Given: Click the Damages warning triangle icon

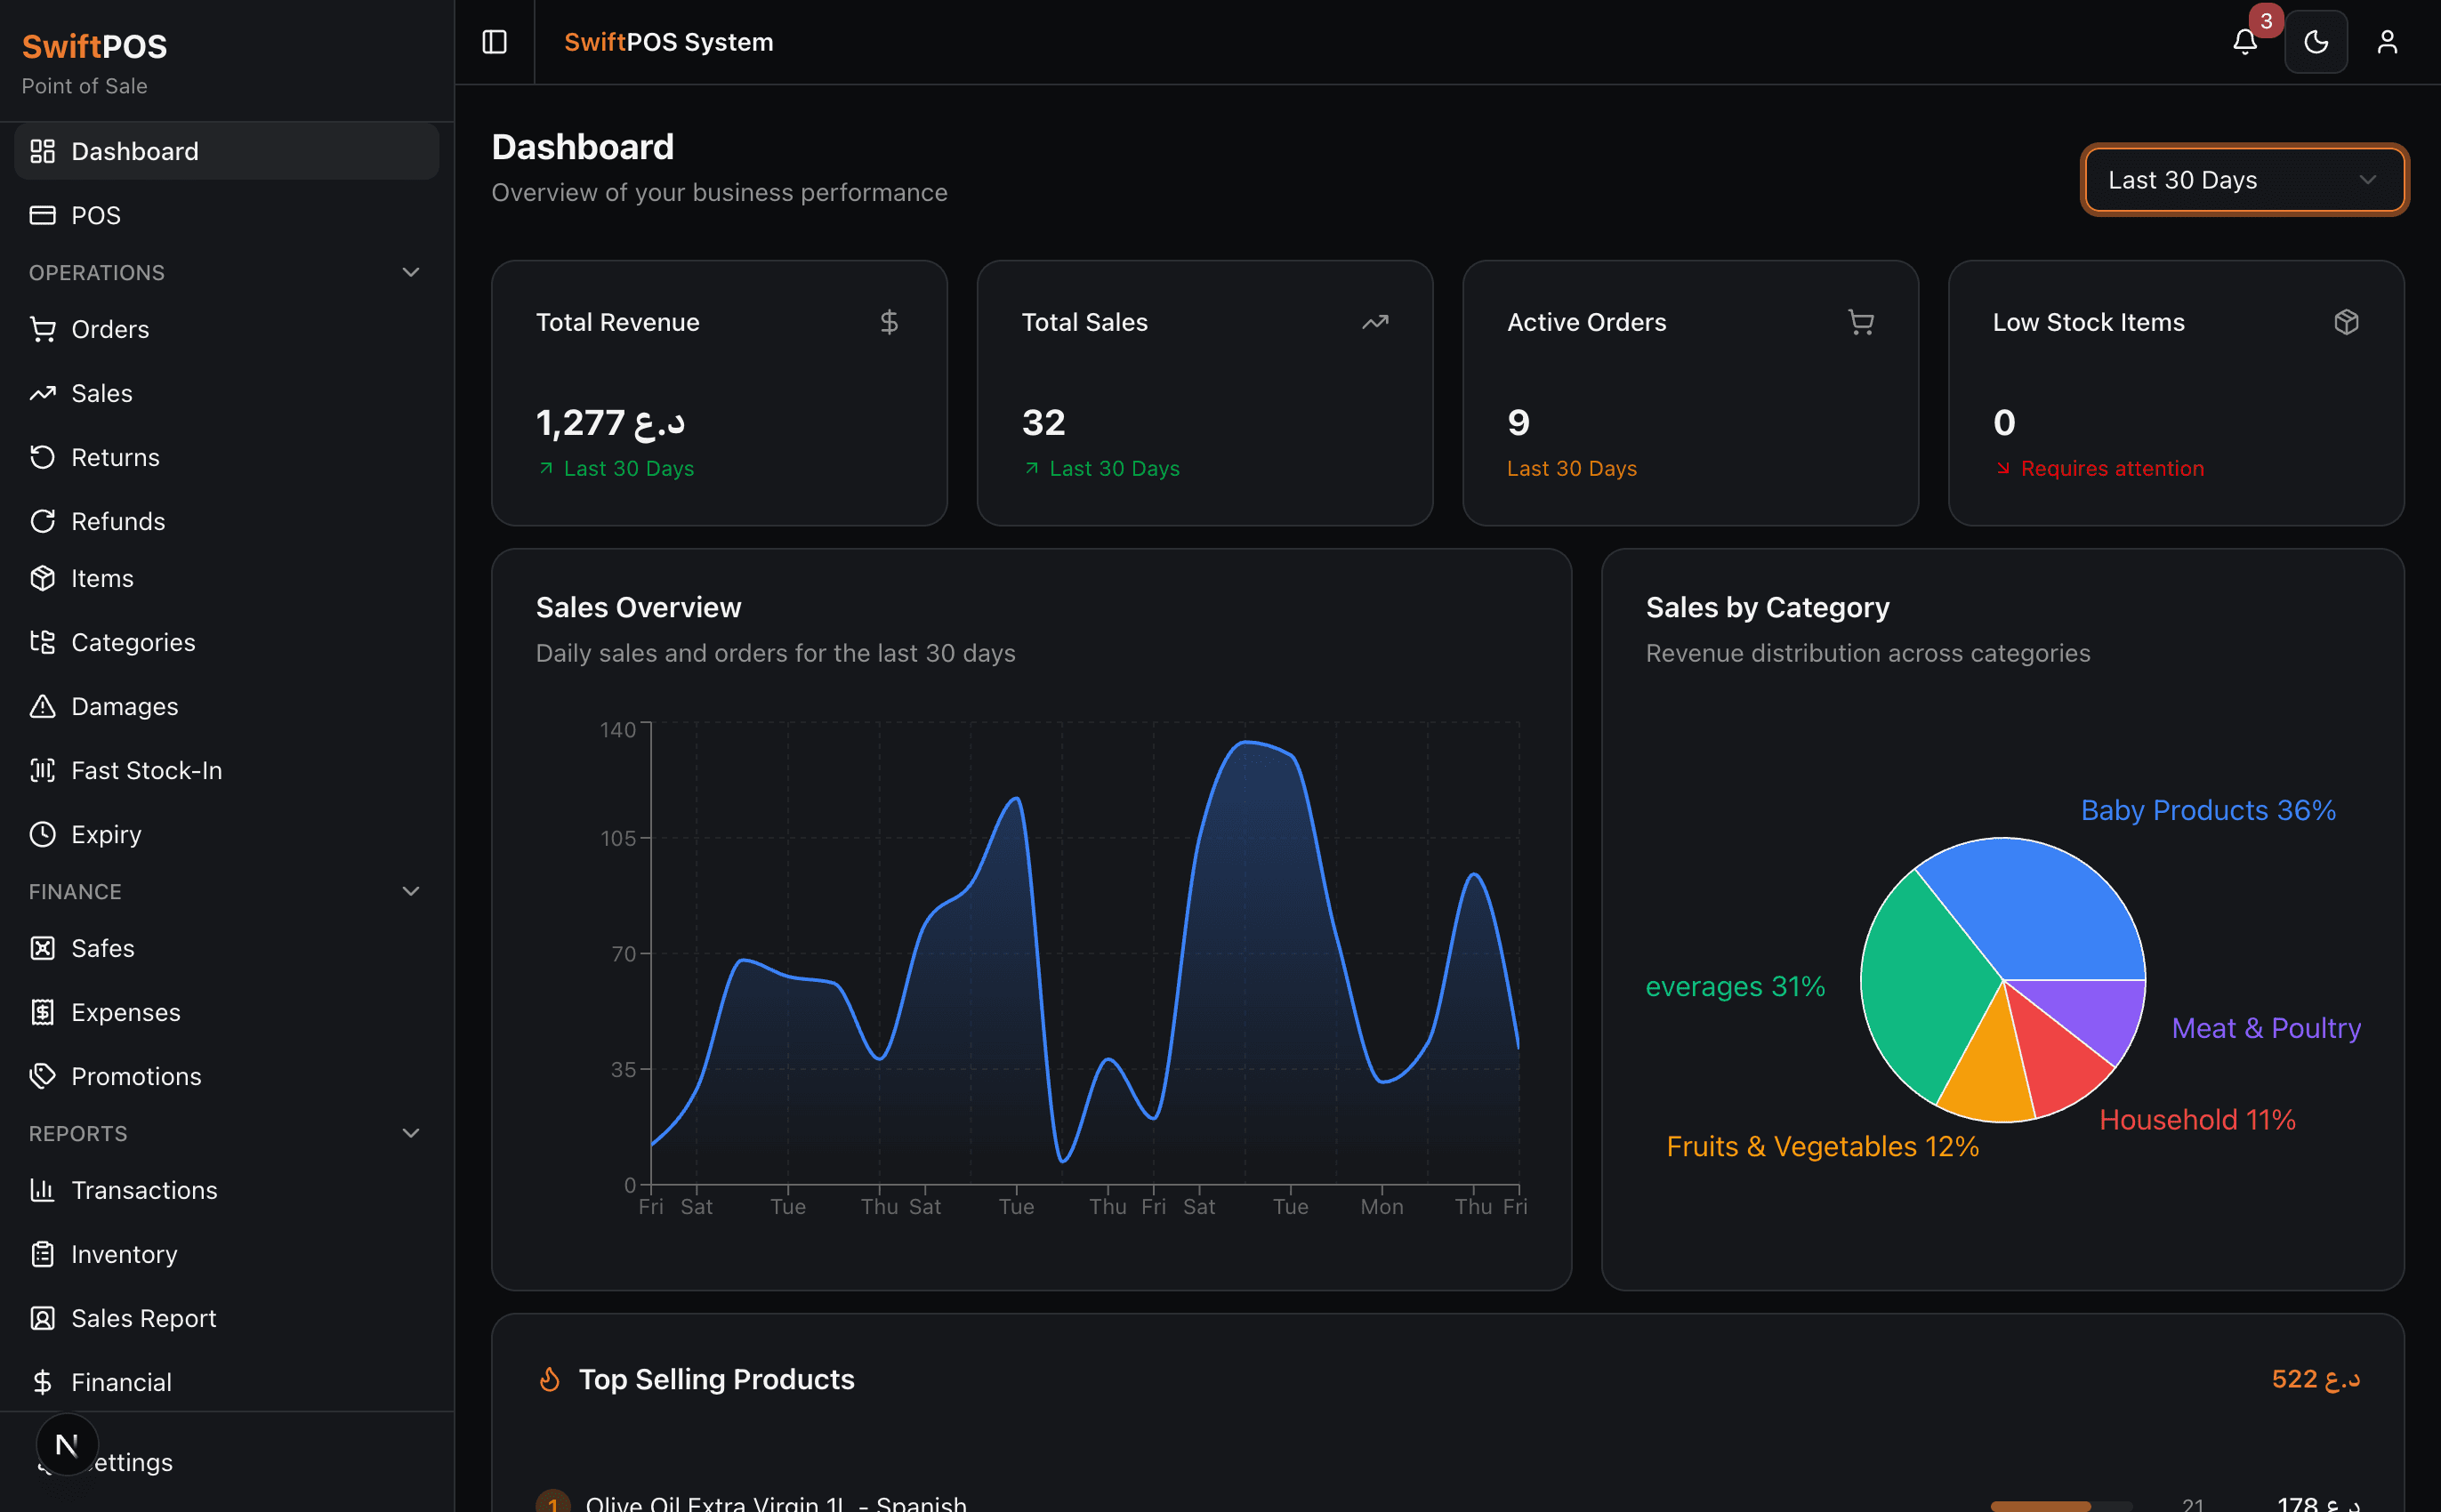Looking at the screenshot, I should tap(42, 706).
